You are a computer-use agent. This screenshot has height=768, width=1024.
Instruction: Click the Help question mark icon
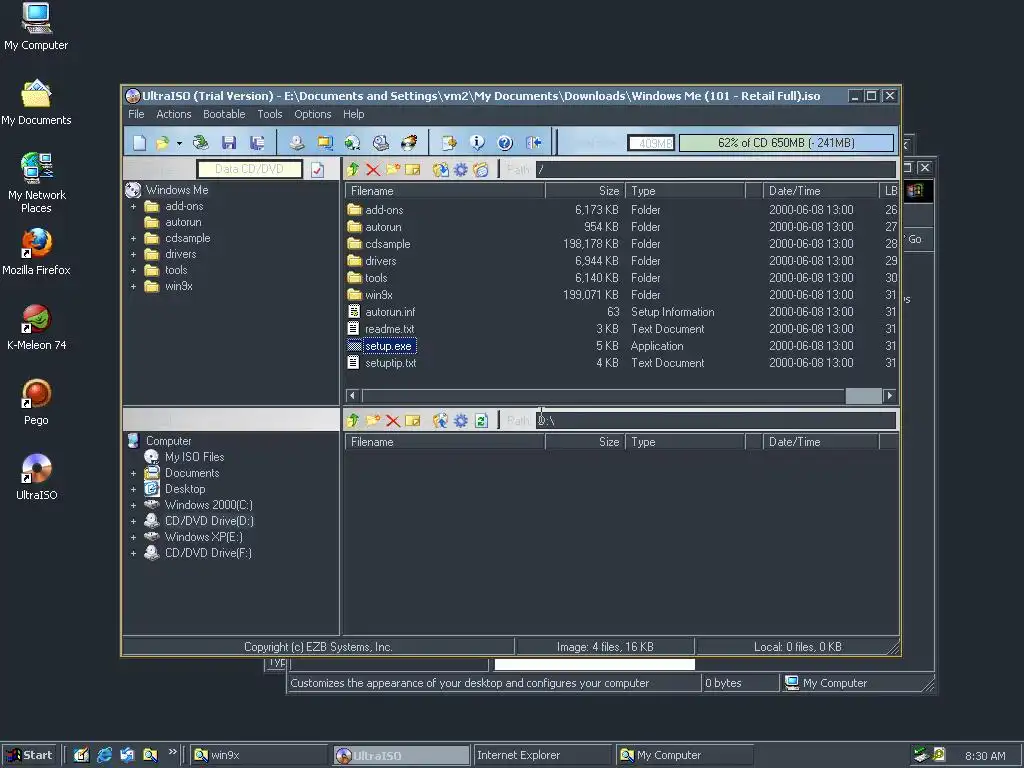coord(505,142)
